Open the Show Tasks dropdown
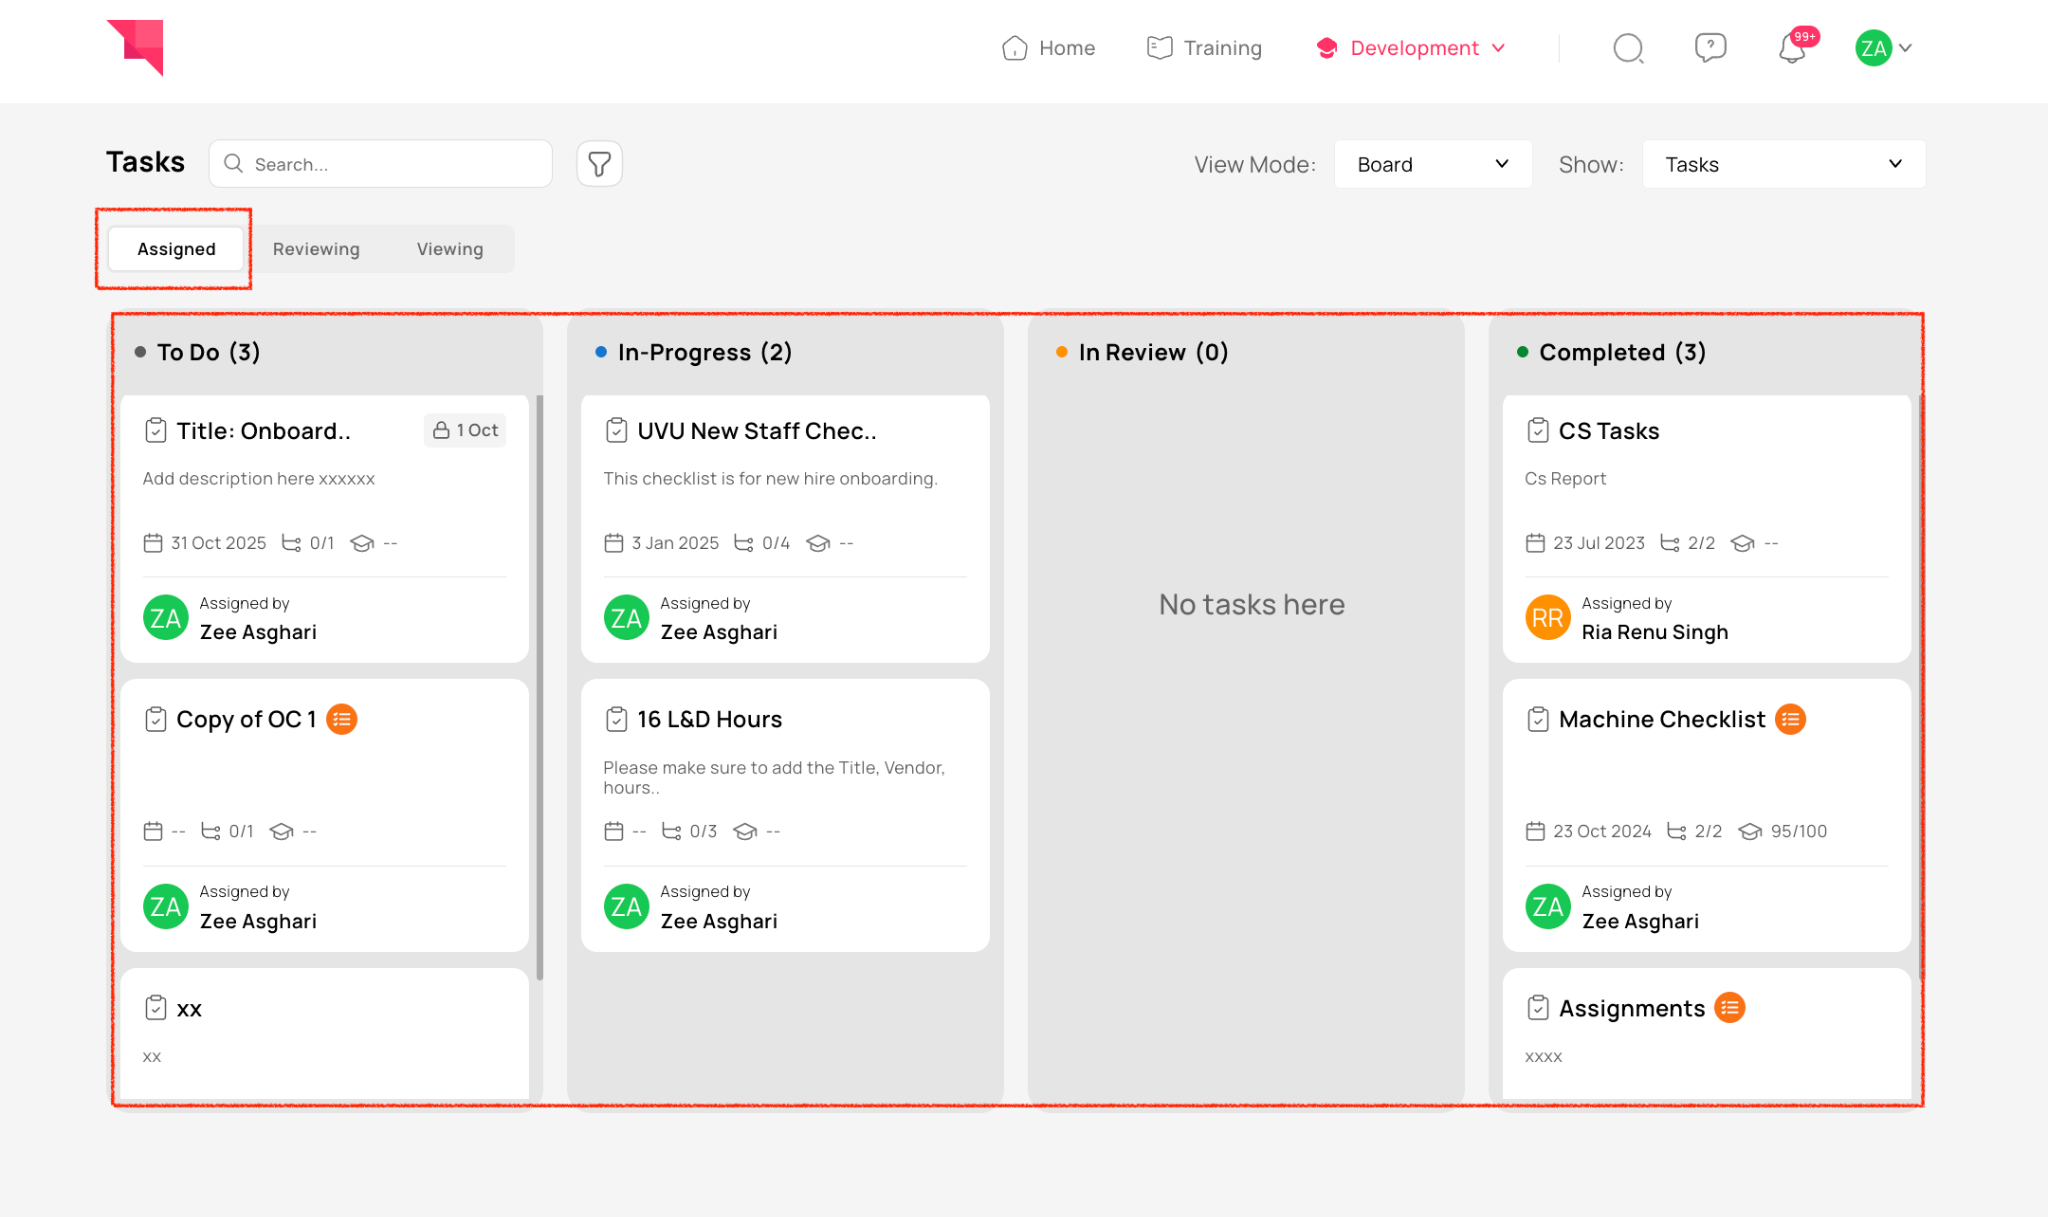 tap(1783, 164)
